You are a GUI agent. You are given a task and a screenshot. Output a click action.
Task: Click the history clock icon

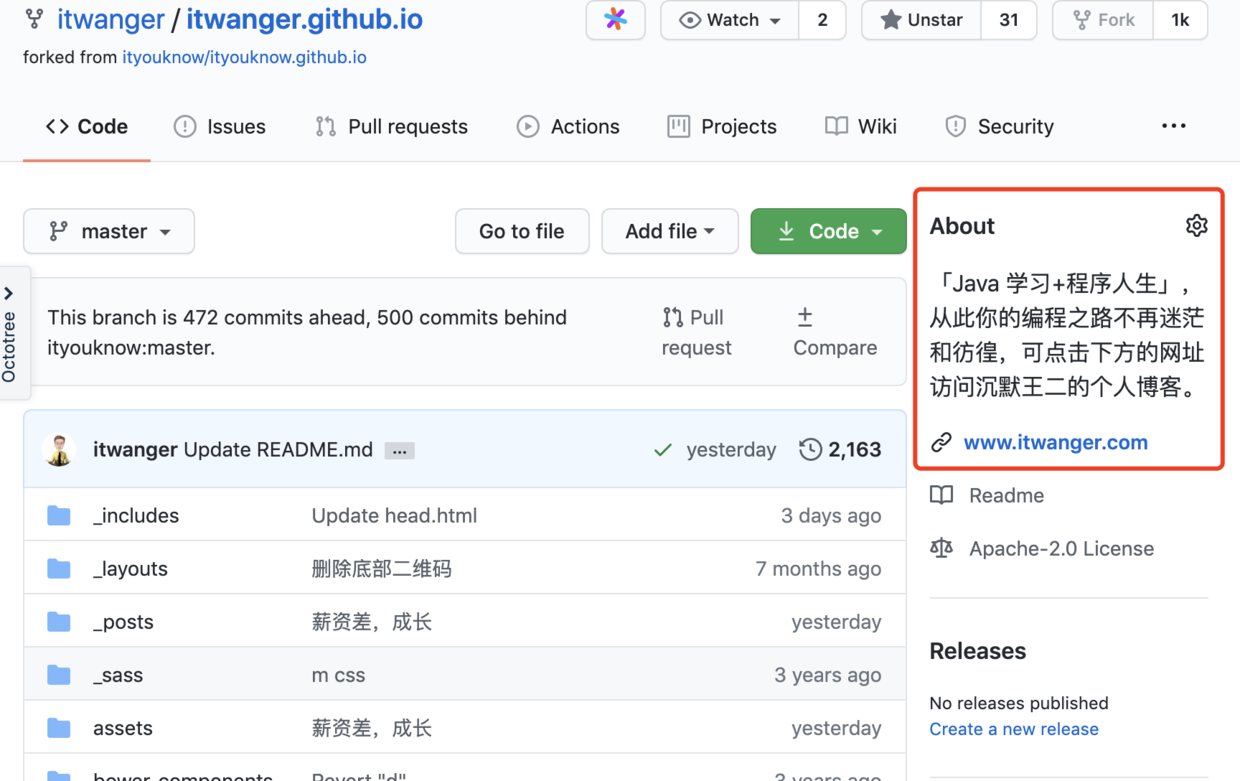coord(810,450)
